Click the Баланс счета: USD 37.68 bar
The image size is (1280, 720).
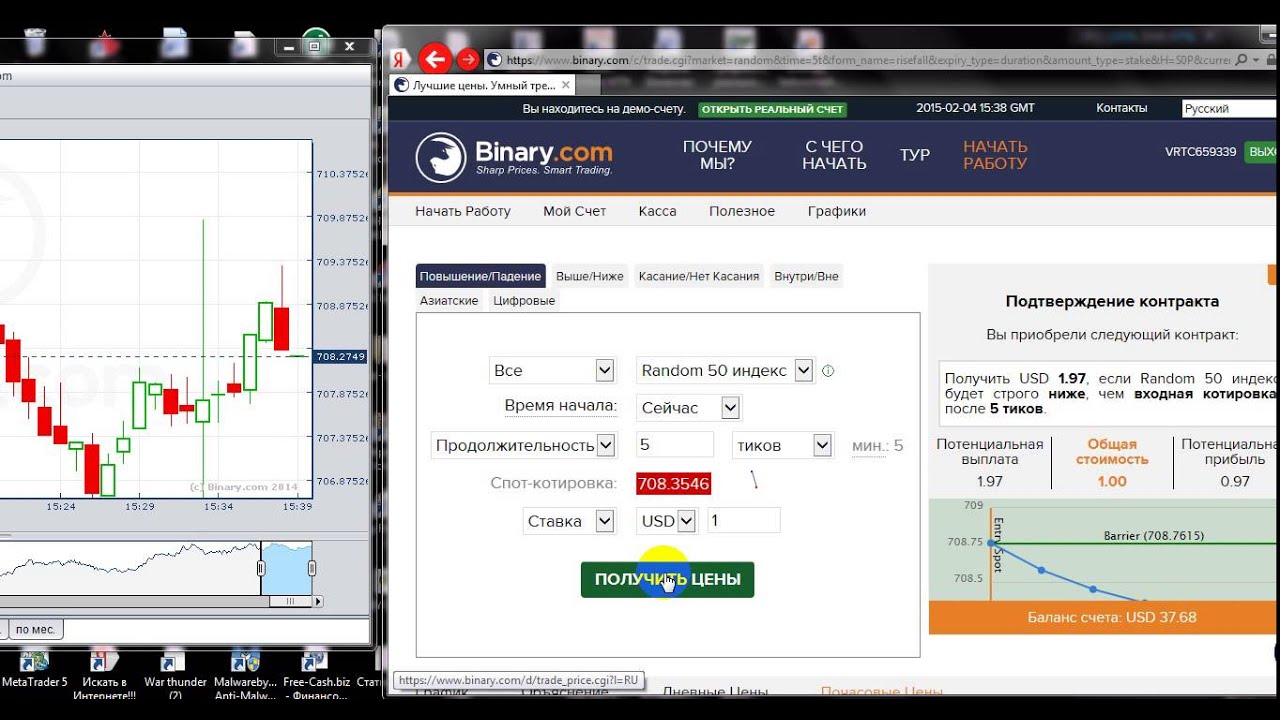tap(1104, 617)
